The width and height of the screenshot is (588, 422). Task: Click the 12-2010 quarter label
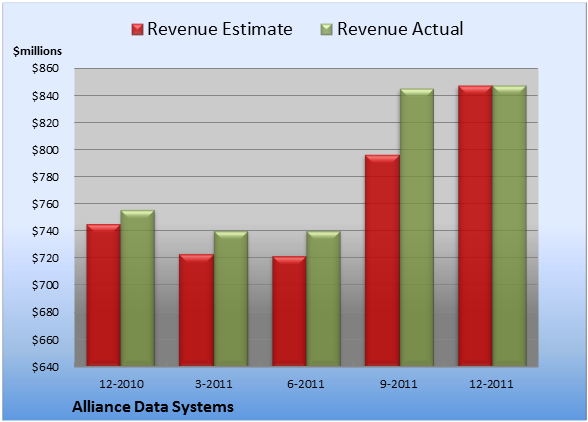pyautogui.click(x=121, y=384)
